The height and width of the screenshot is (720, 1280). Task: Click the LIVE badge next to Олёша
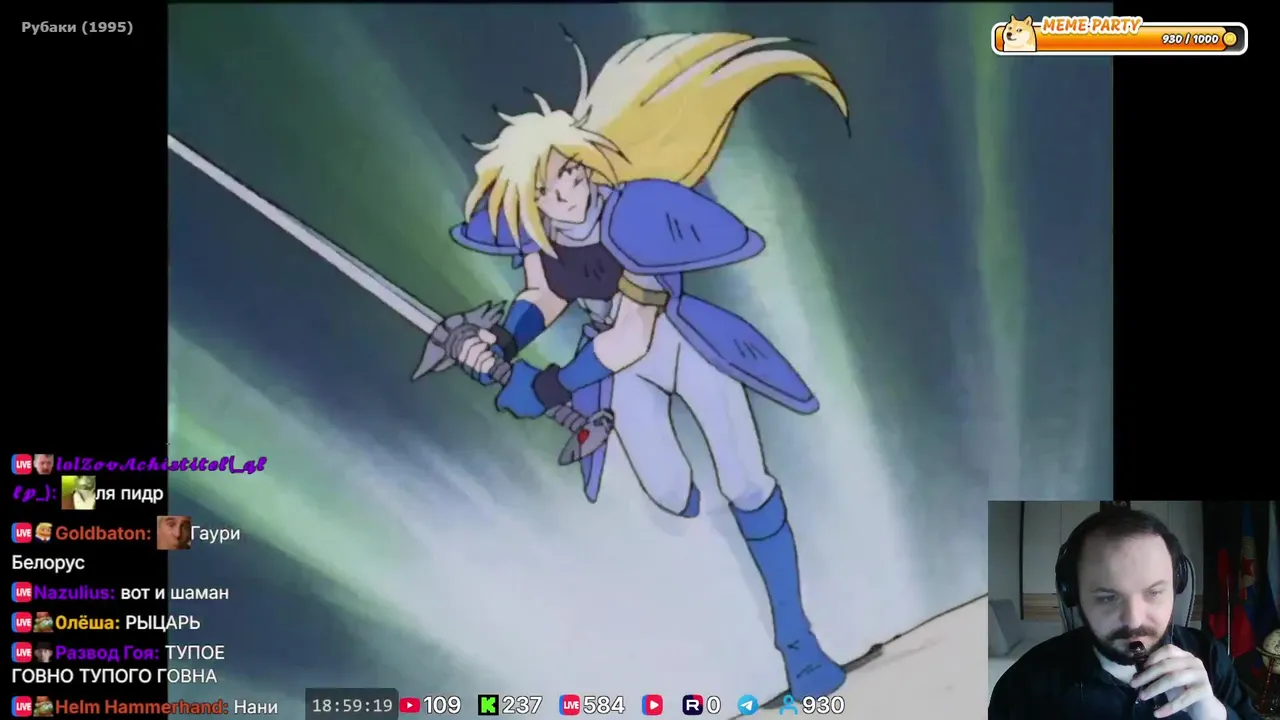[22, 623]
